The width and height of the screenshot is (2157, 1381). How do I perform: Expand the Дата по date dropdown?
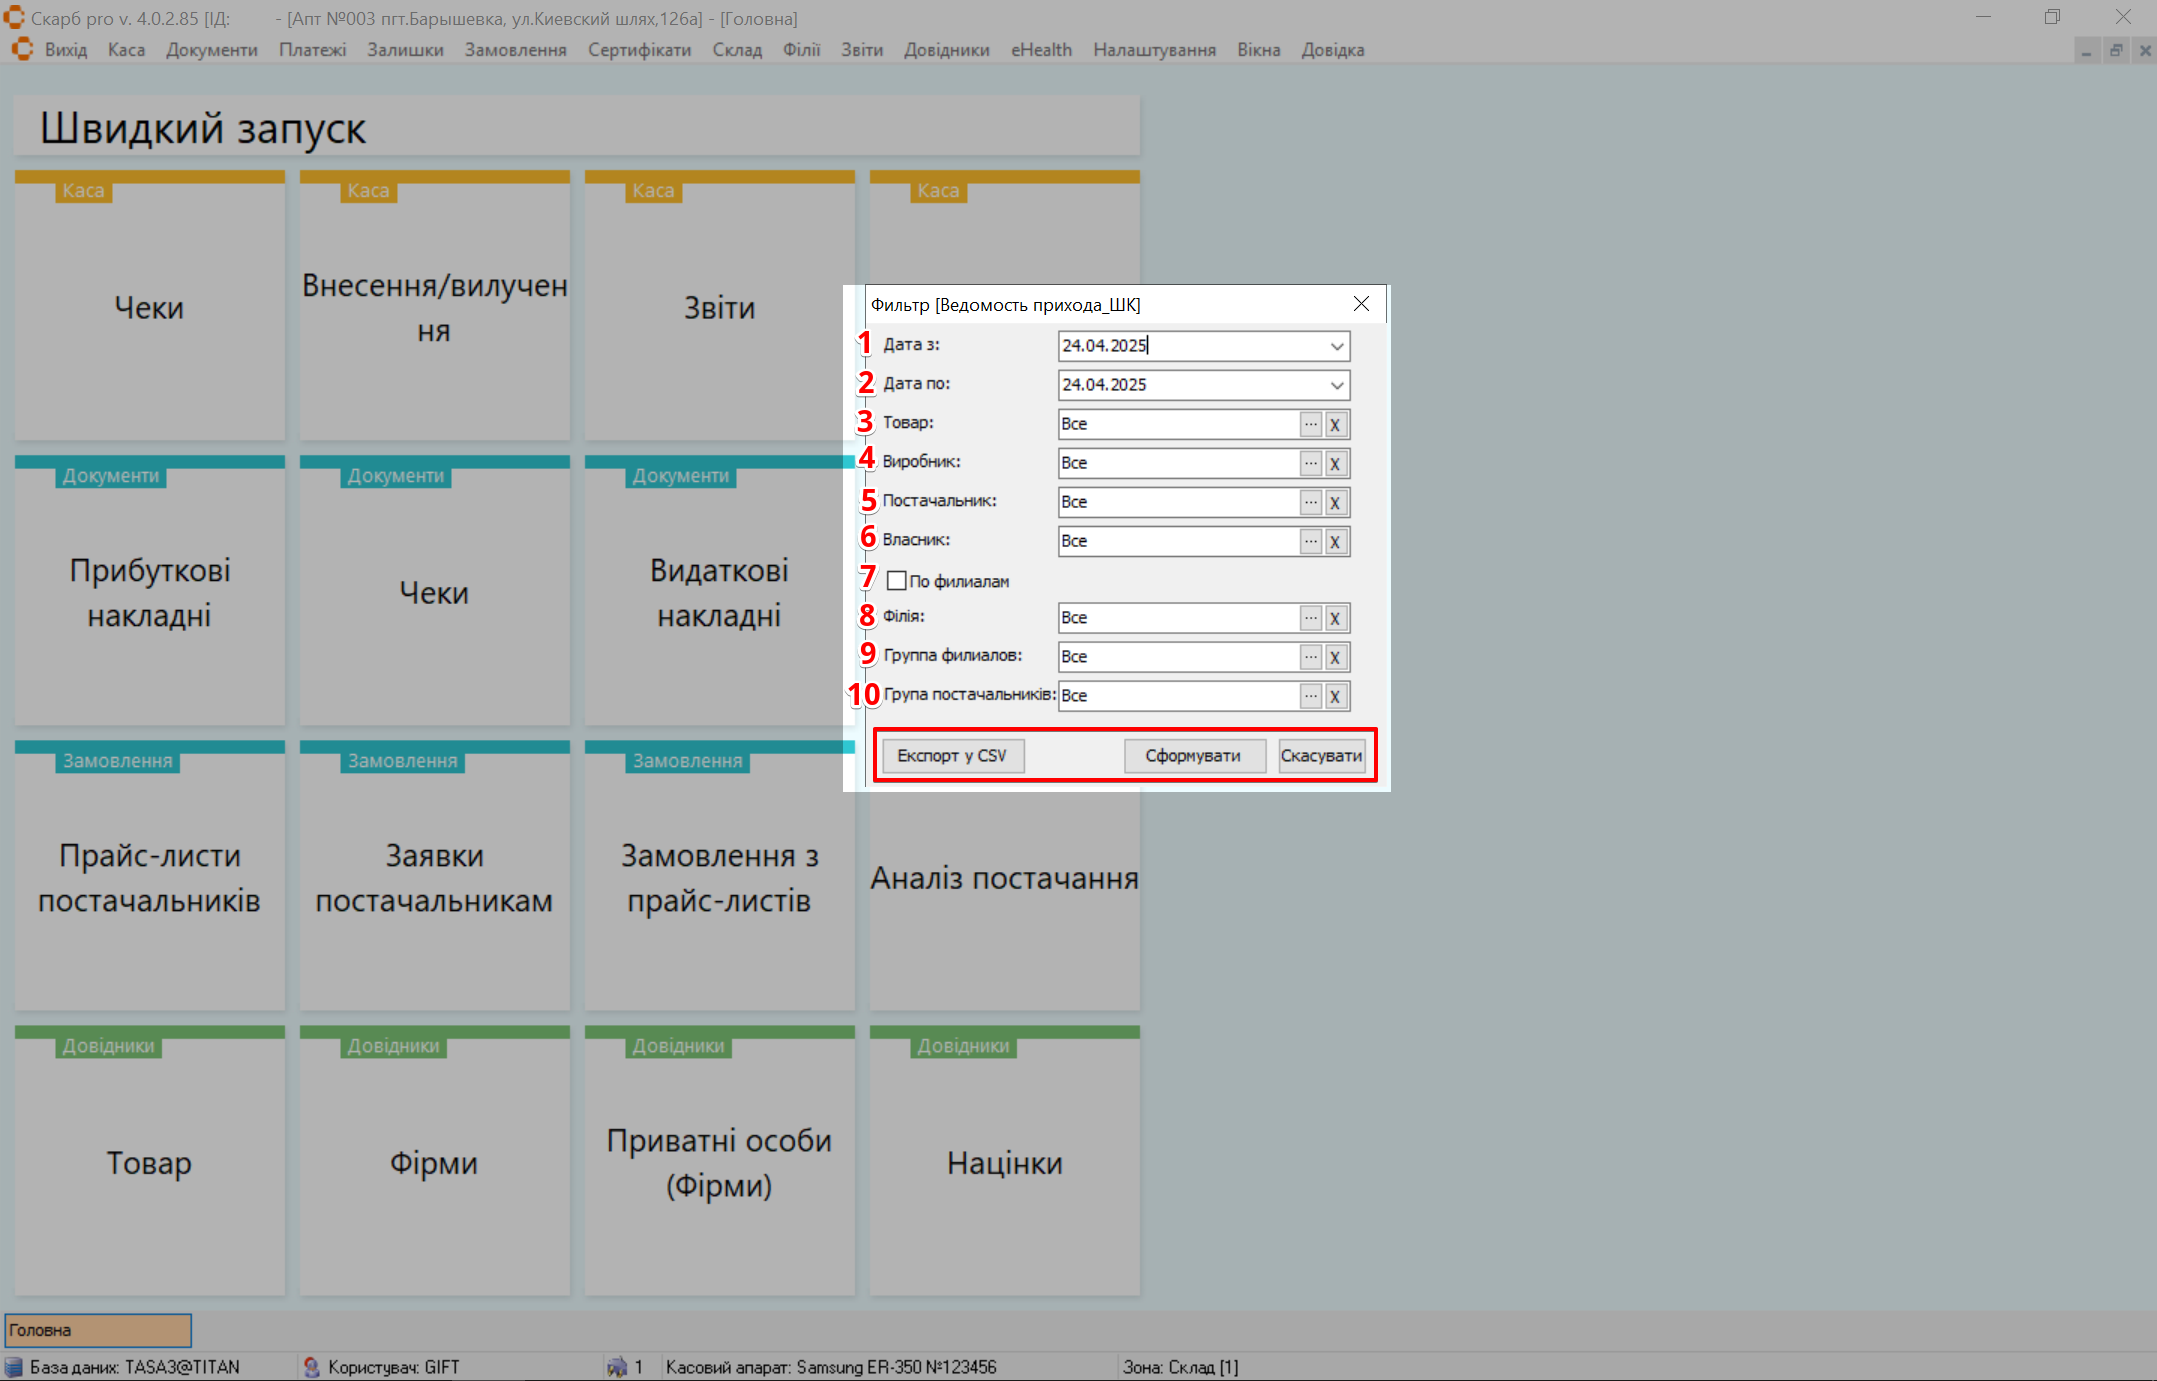(x=1336, y=385)
